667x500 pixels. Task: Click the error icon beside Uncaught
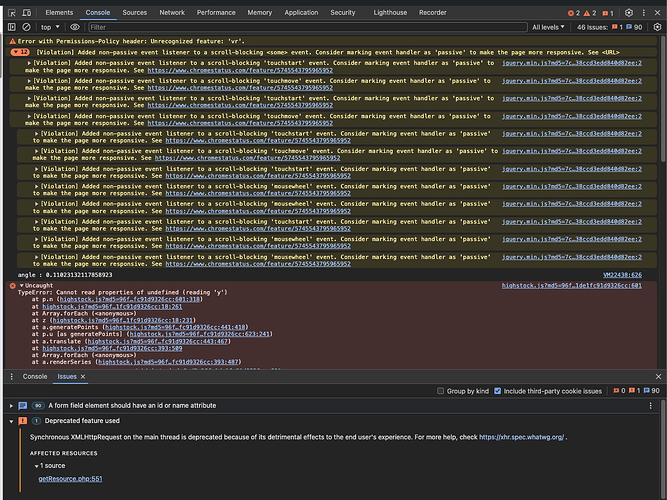click(x=13, y=286)
